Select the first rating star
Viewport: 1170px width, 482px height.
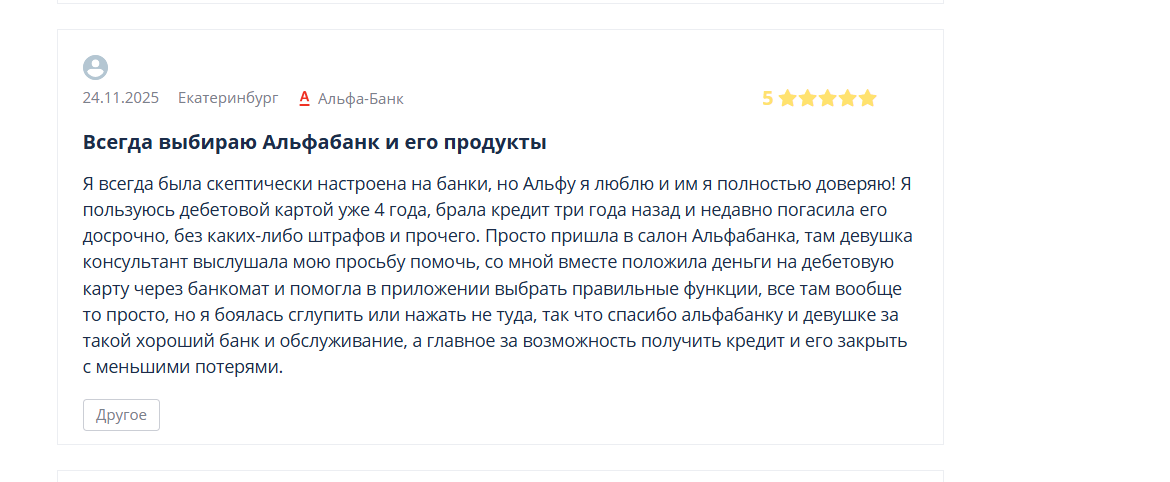point(787,98)
